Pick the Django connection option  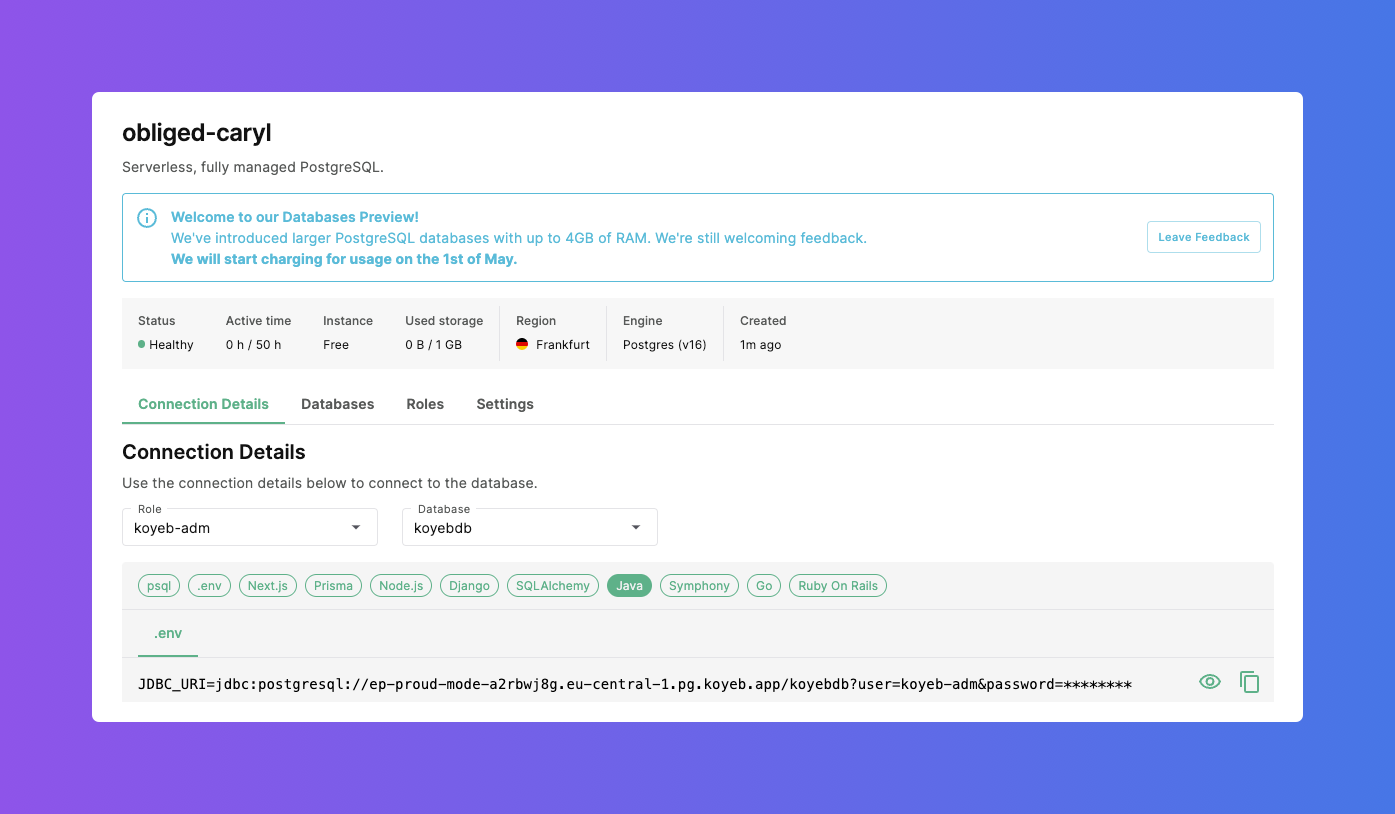(x=469, y=586)
